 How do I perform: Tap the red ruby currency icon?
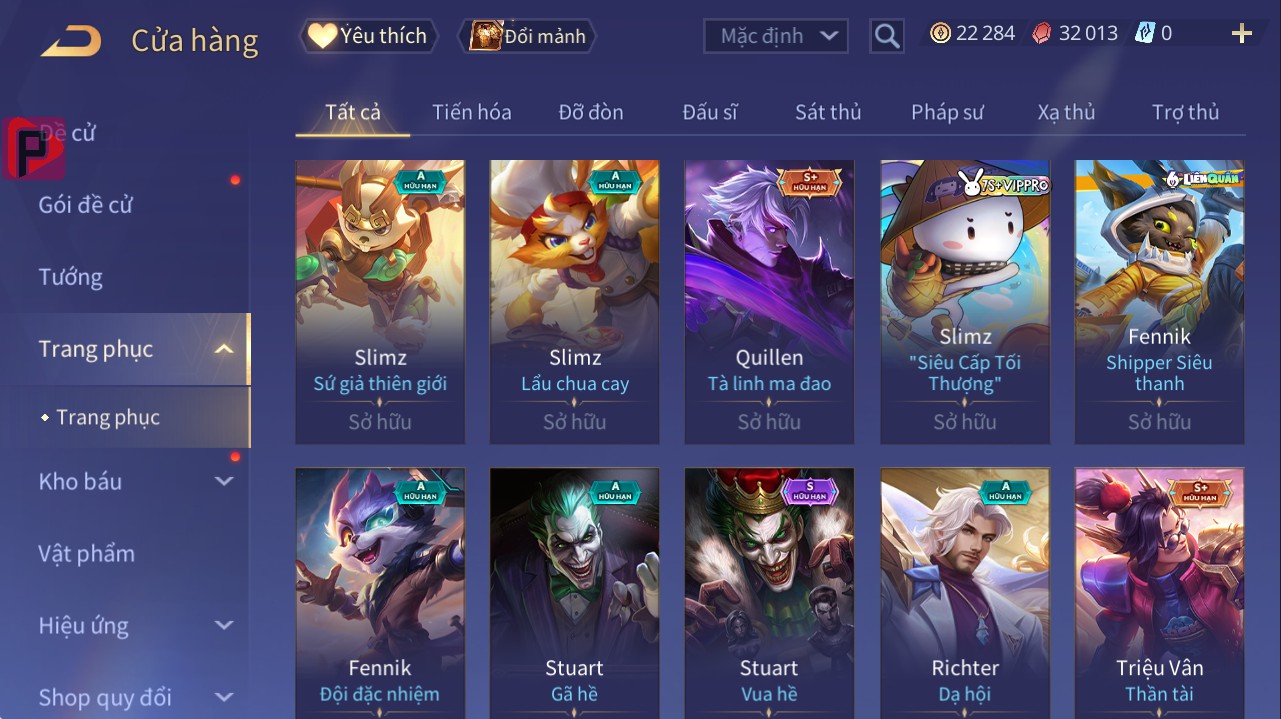[x=1042, y=34]
